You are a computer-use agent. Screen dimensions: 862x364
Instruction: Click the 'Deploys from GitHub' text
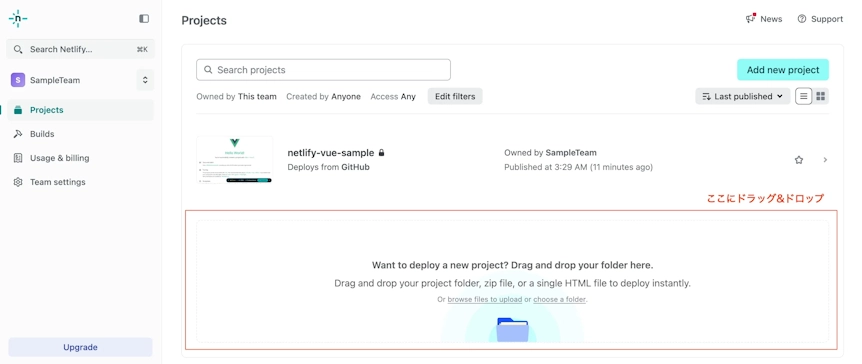(x=328, y=167)
